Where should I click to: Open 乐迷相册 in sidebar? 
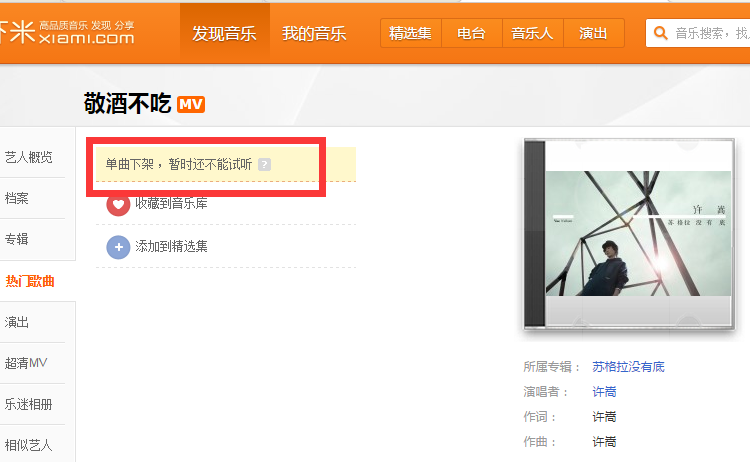tap(29, 404)
